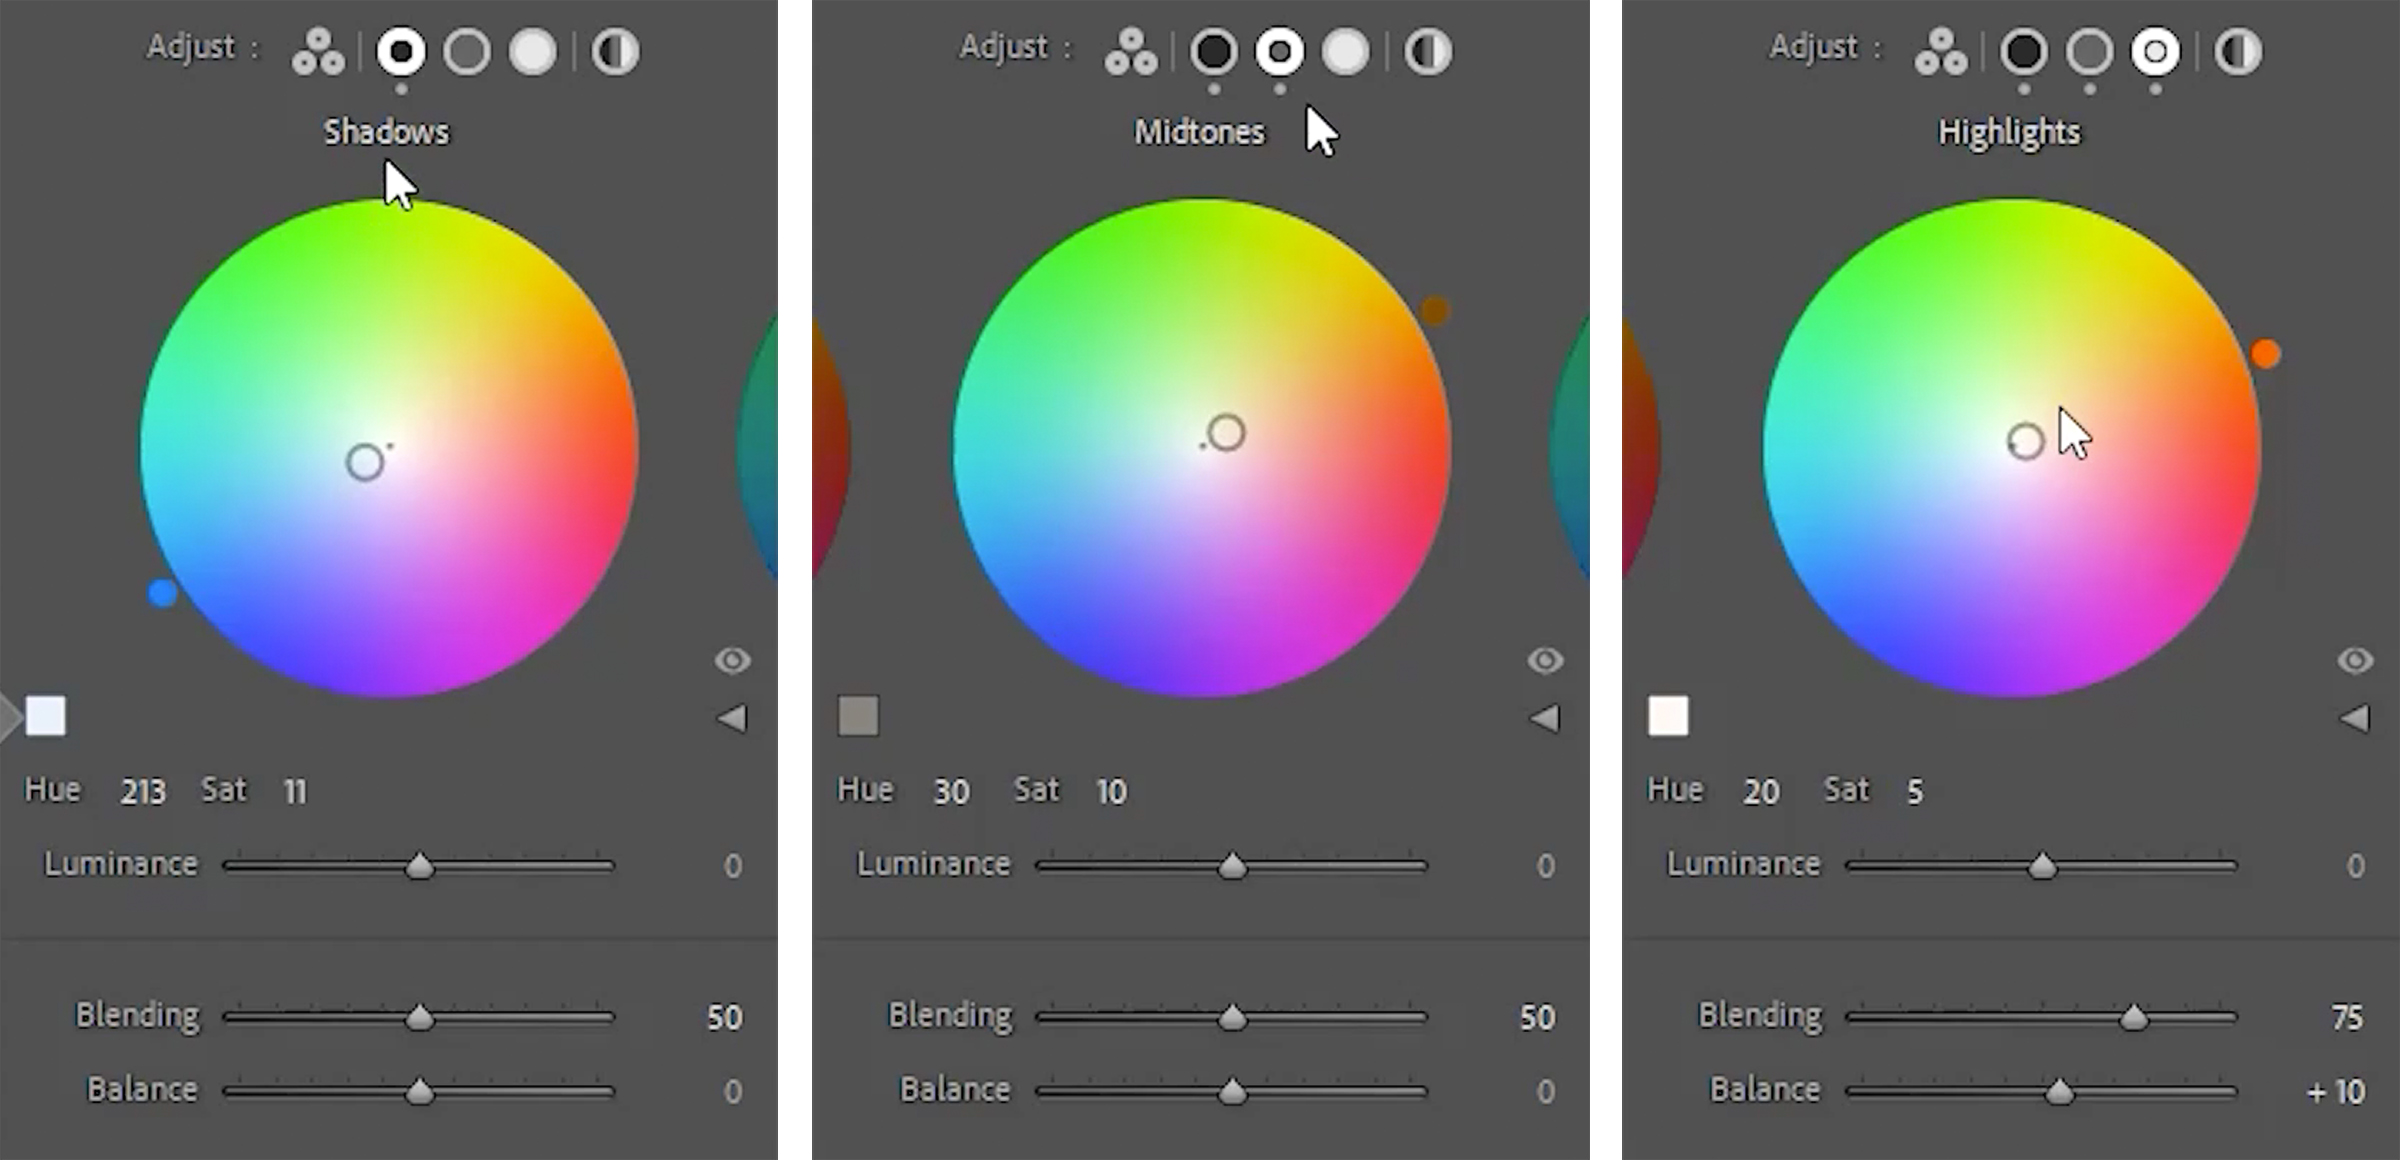Toggle visibility preview beside the Midtones wheel

[1544, 660]
